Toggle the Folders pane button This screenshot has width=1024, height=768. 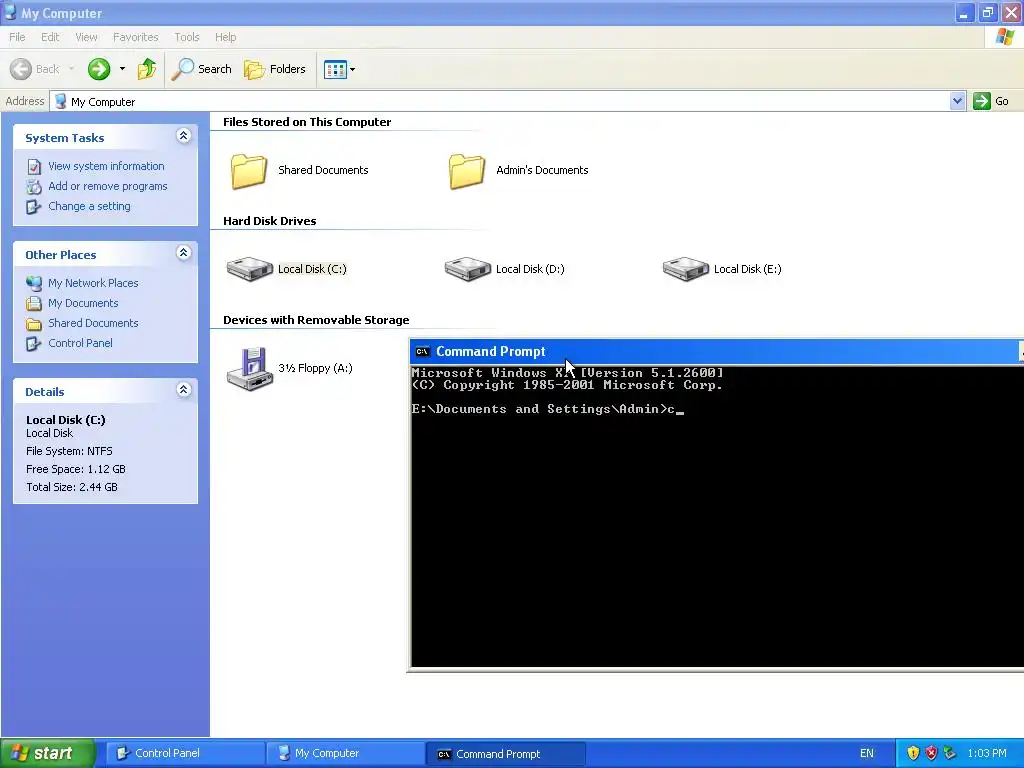[275, 69]
